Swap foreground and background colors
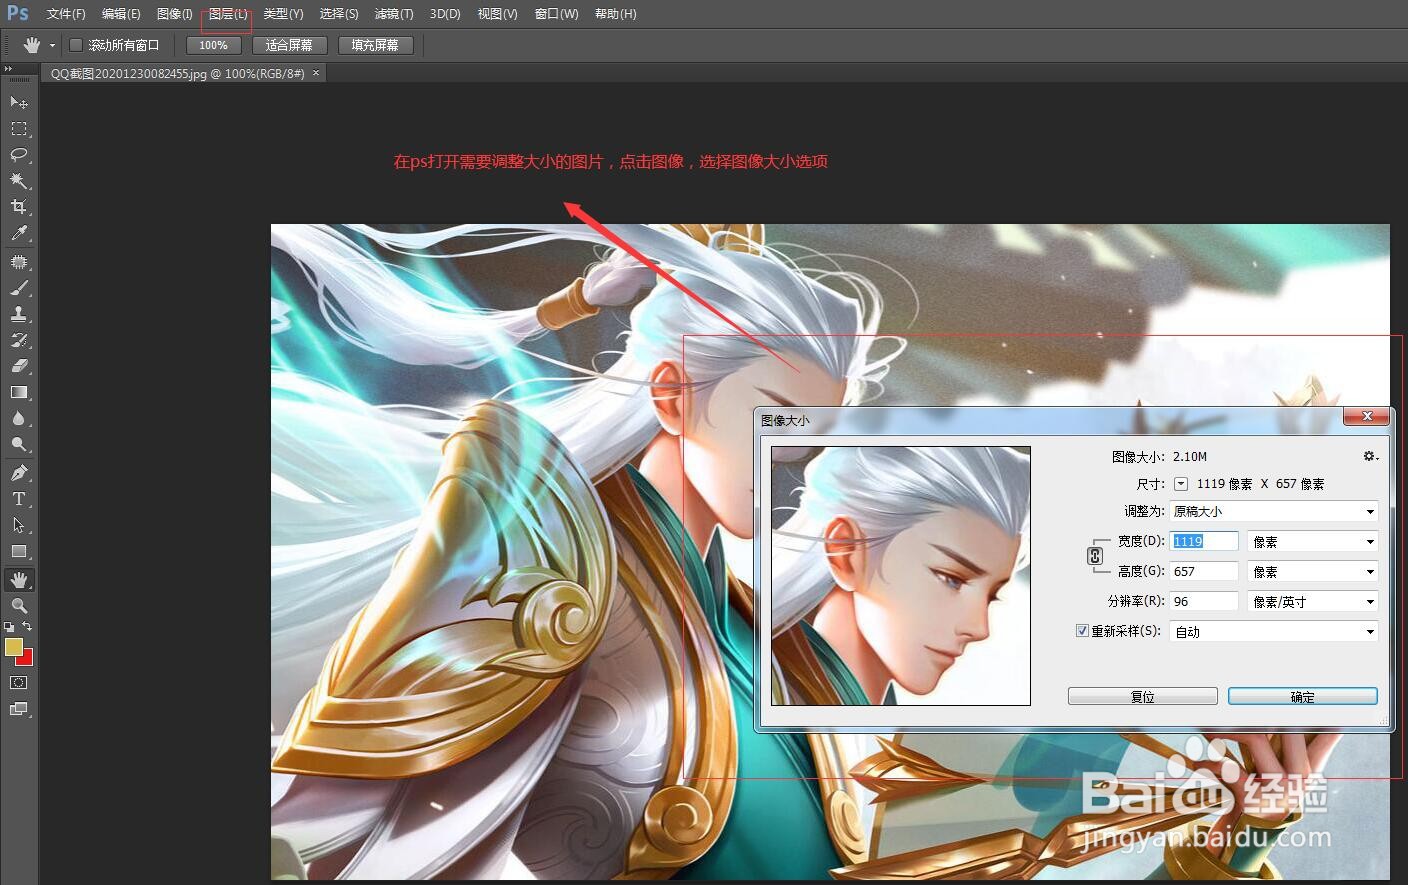1408x885 pixels. pyautogui.click(x=27, y=627)
